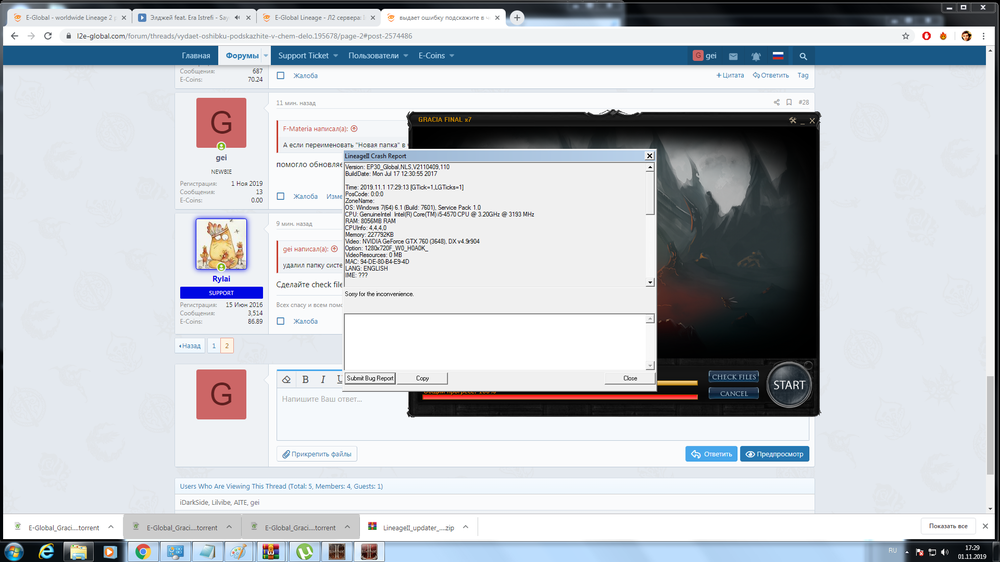Open the Пользователи dropdown menu
Screen dimensions: 1000x562
pos(378,56)
